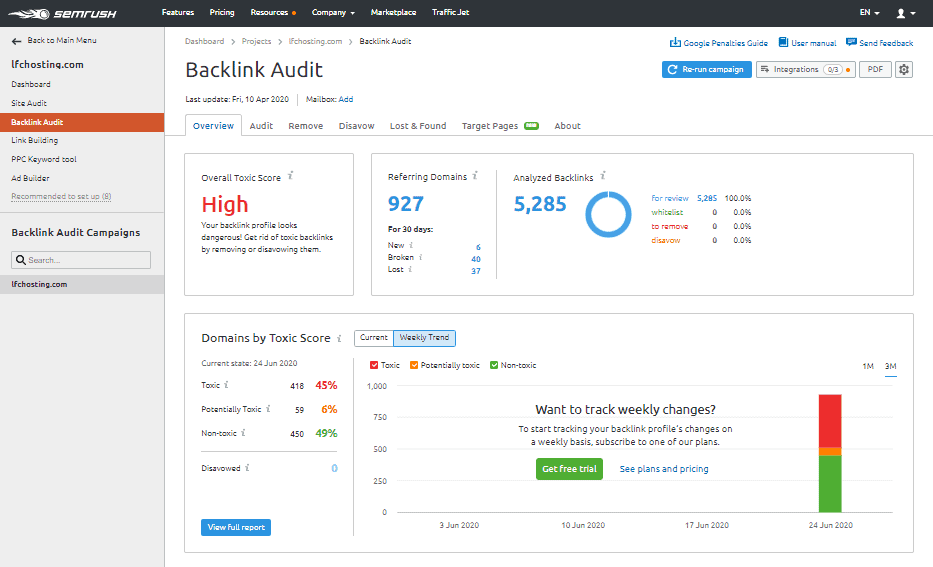Click the 5,285 for review count
The image size is (933, 567).
click(x=707, y=198)
